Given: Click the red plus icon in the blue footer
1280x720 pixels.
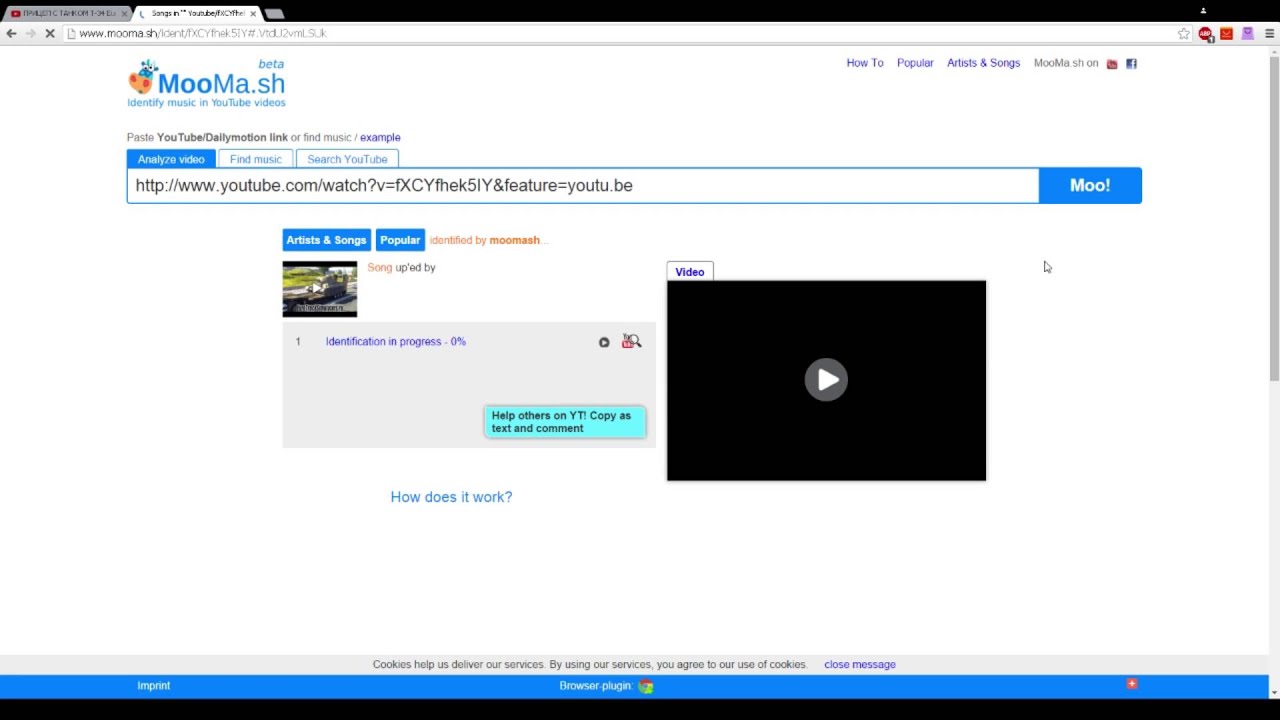Looking at the screenshot, I should 1132,684.
